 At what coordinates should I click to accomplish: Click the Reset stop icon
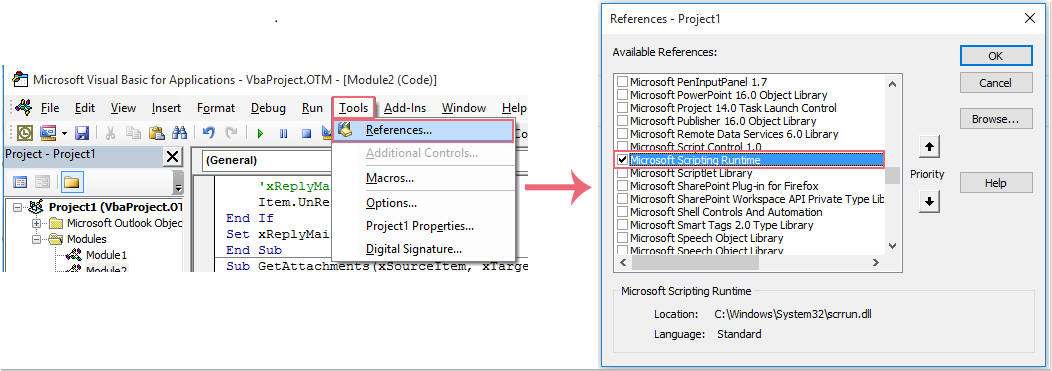pos(306,133)
